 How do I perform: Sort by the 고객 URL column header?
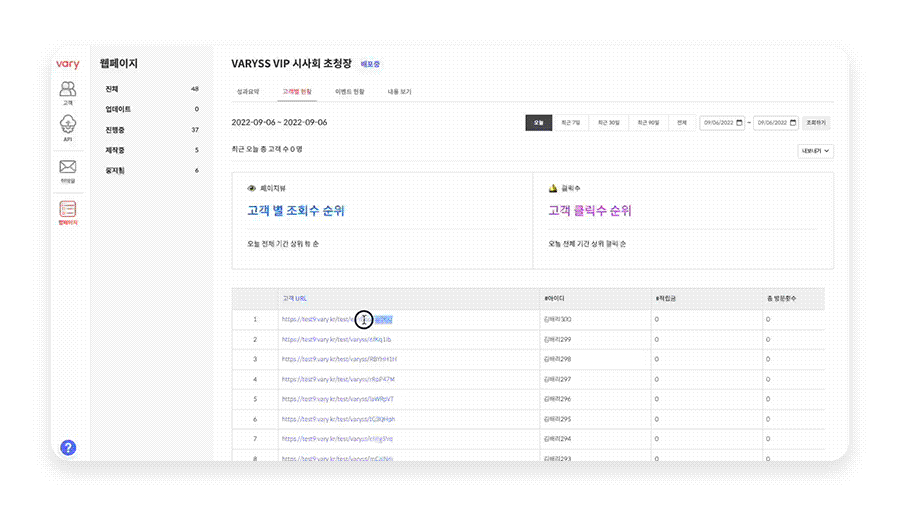[294, 298]
